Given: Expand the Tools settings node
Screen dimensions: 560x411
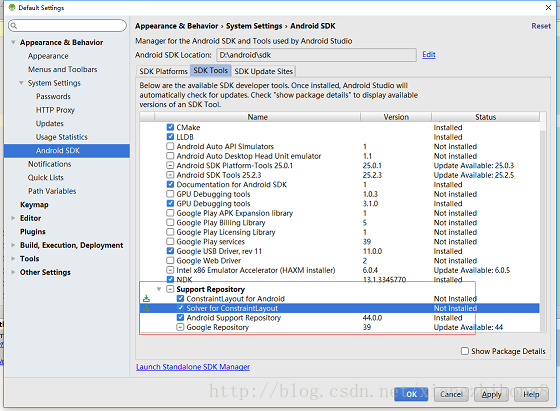Looking at the screenshot, I should pos(13,259).
